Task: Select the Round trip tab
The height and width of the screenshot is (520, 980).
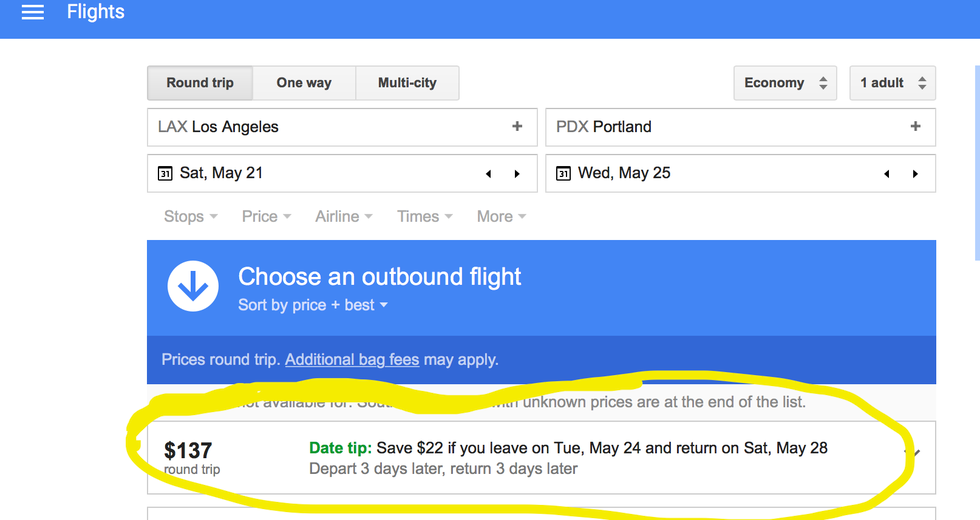Action: pos(200,83)
